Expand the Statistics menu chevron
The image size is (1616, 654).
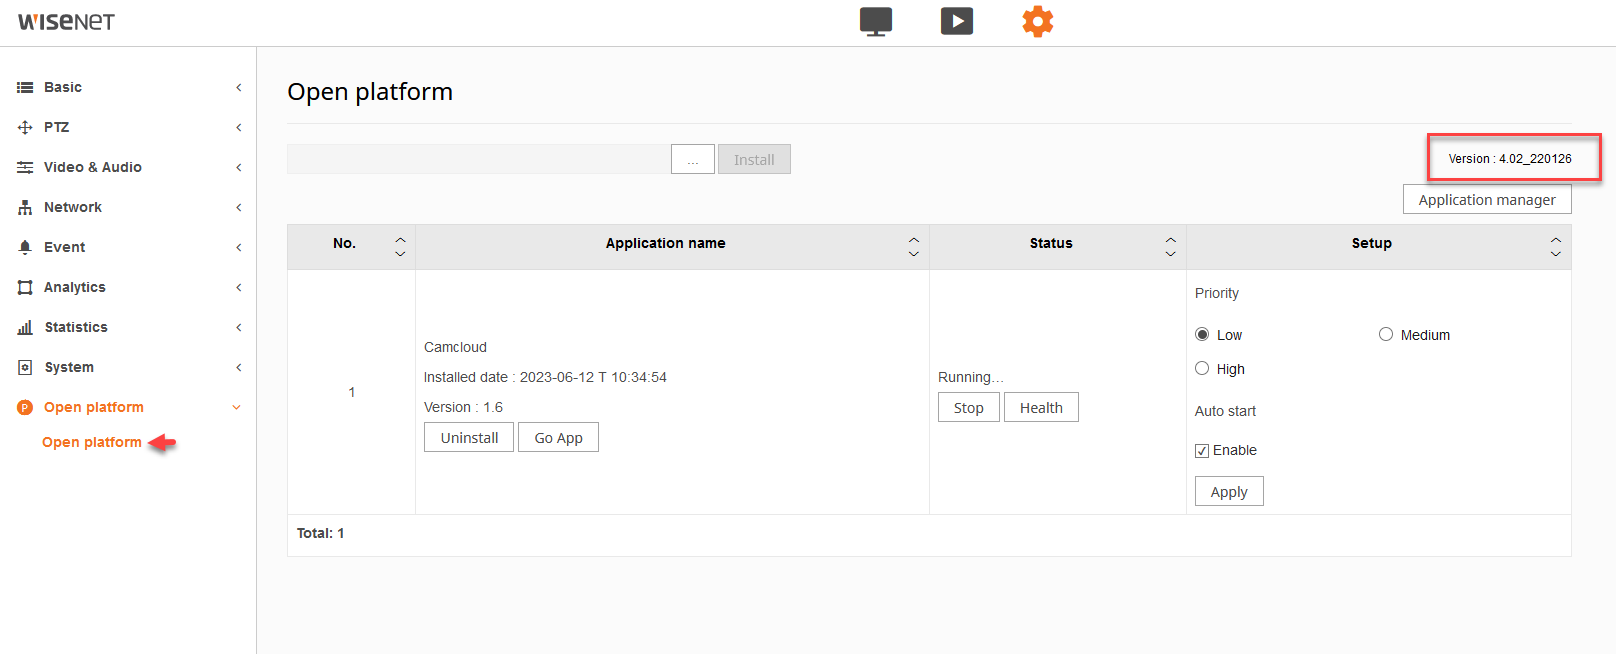[x=238, y=328]
